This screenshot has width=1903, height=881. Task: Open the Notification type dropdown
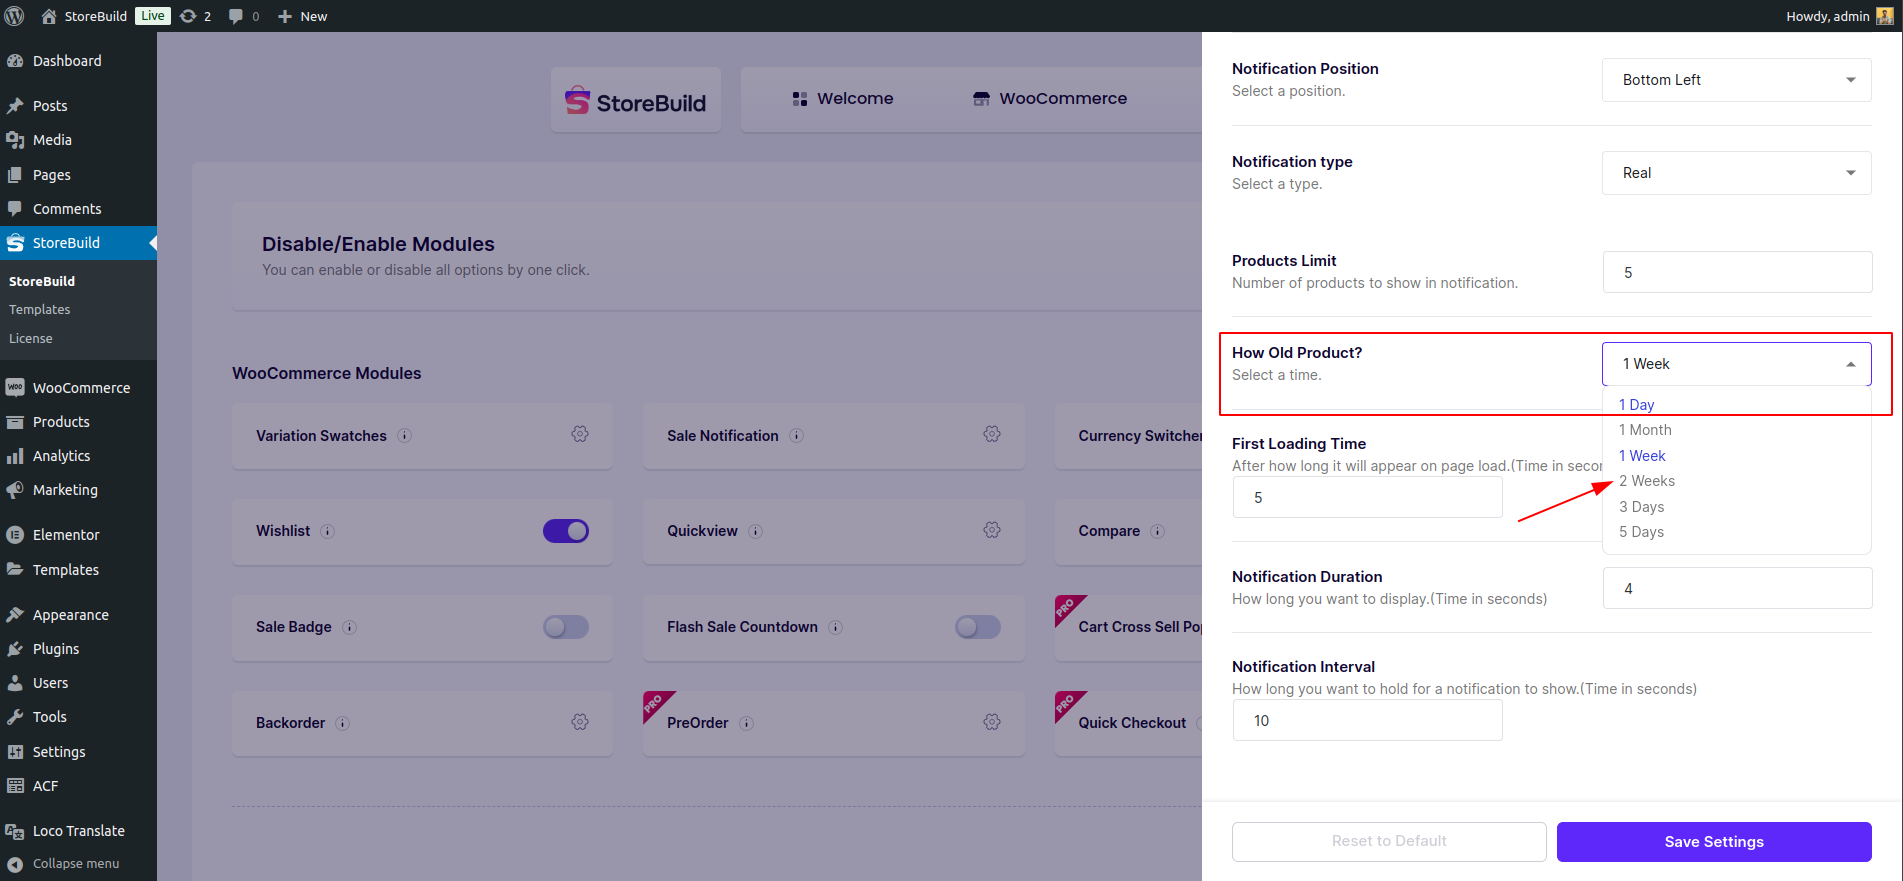[x=1737, y=173]
